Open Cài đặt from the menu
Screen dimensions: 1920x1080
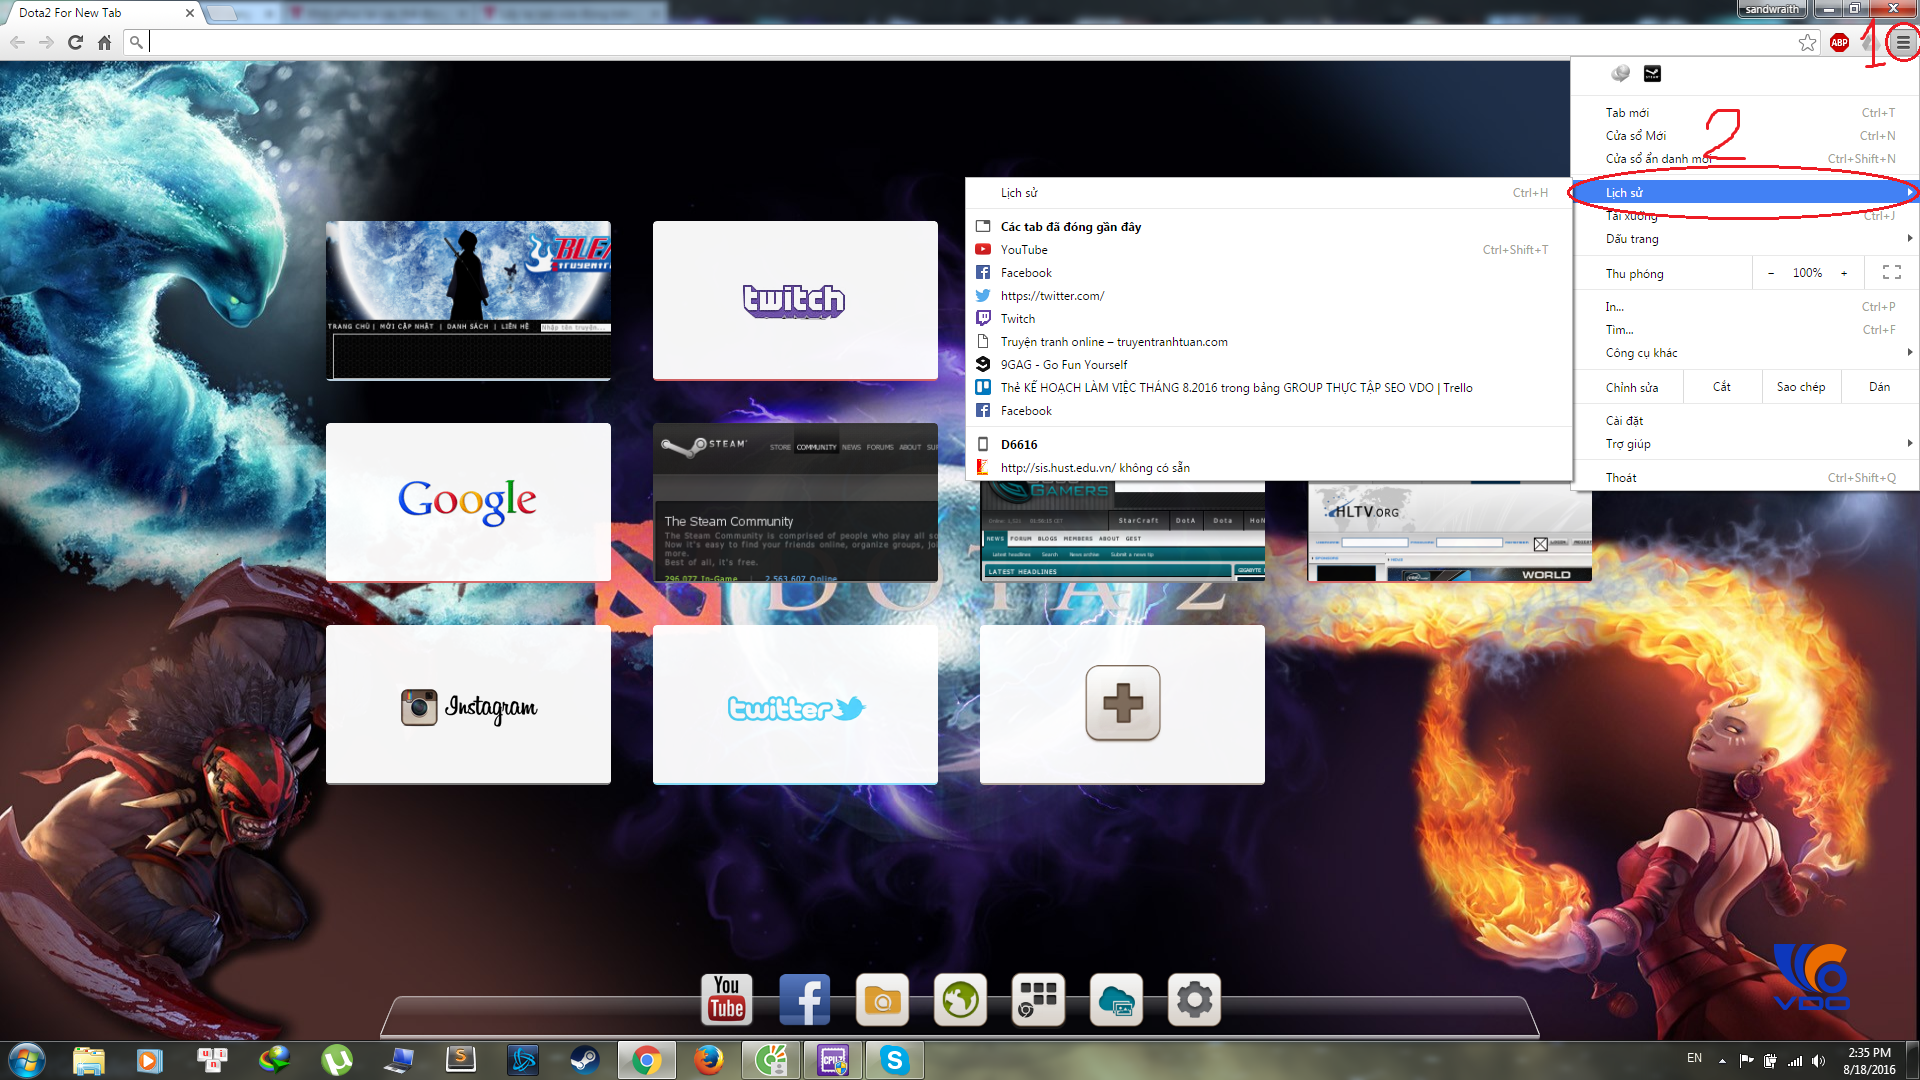click(1625, 421)
